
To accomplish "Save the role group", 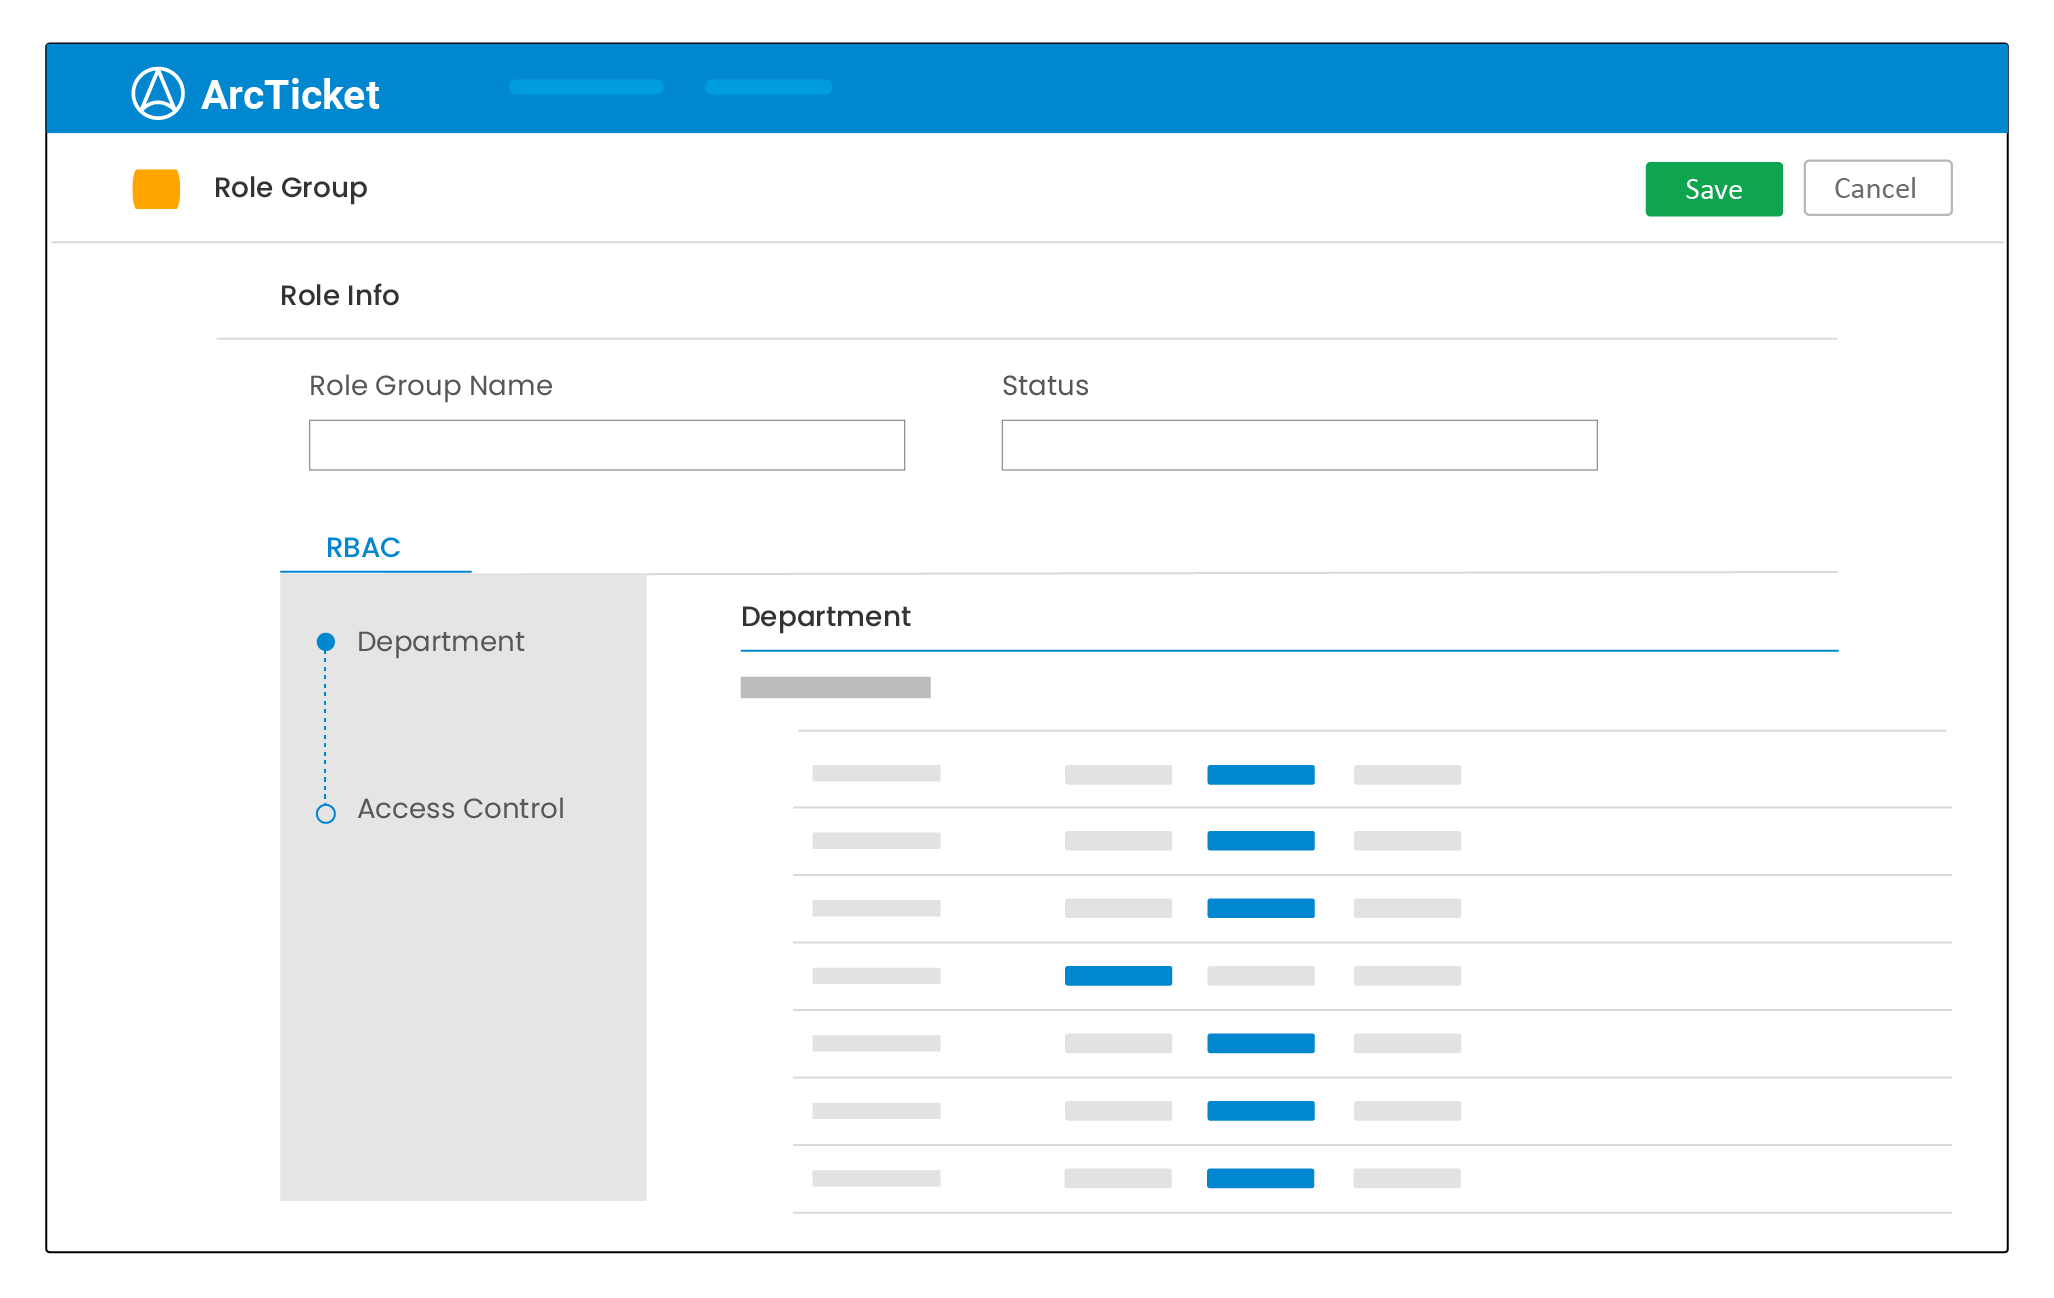I will 1714,189.
